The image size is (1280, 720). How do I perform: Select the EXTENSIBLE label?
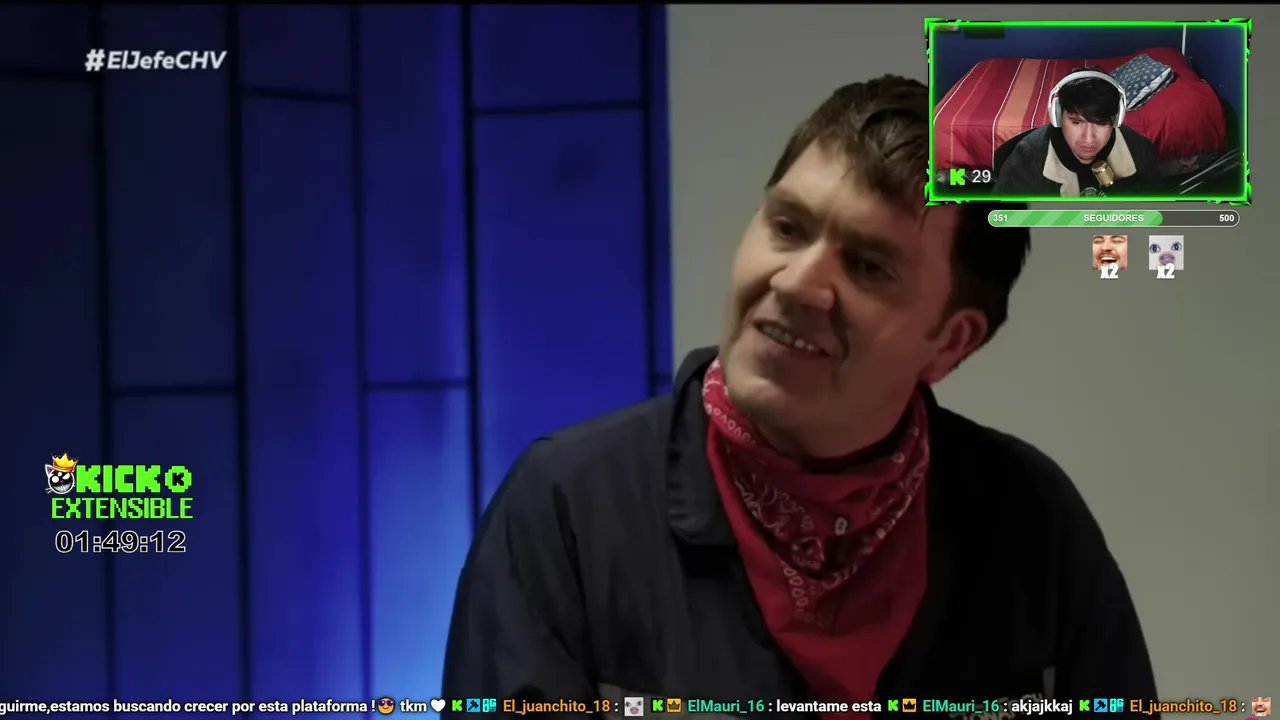pos(122,508)
